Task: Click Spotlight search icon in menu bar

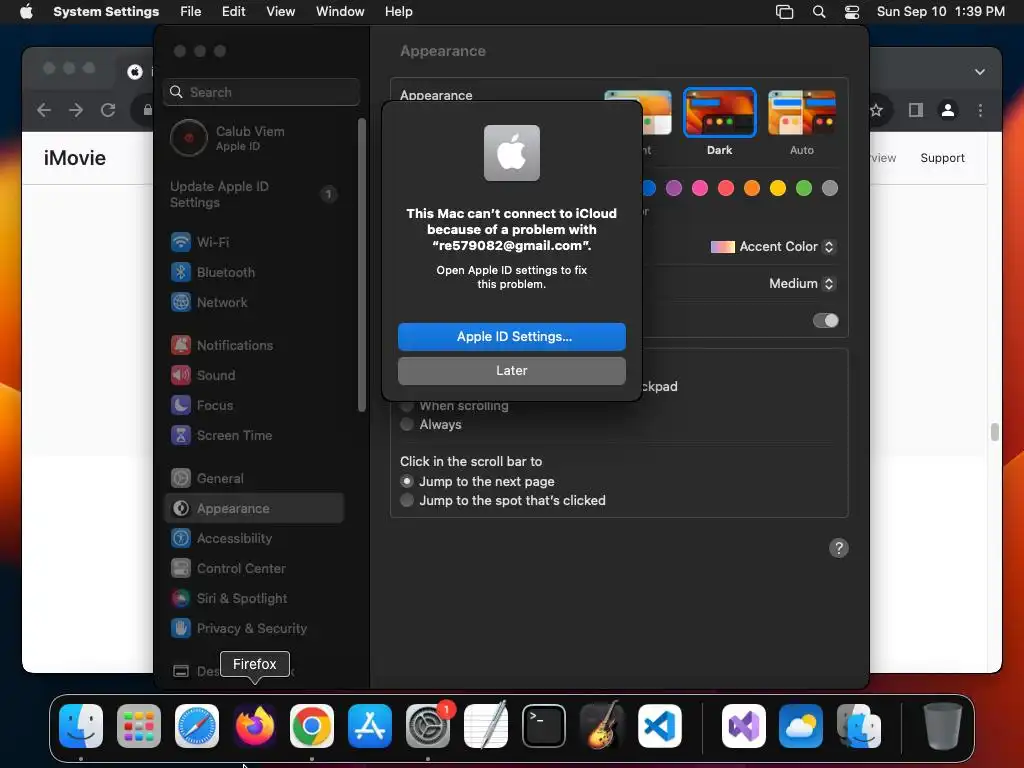Action: click(x=819, y=12)
